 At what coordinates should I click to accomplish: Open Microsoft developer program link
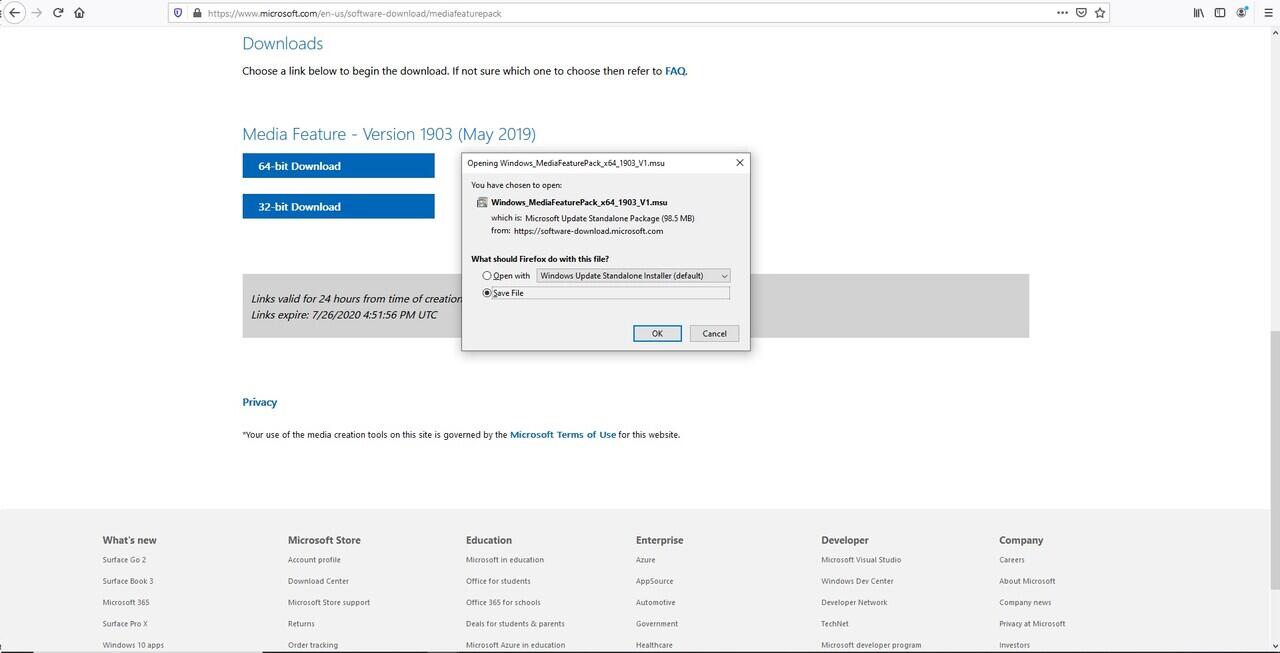click(871, 645)
